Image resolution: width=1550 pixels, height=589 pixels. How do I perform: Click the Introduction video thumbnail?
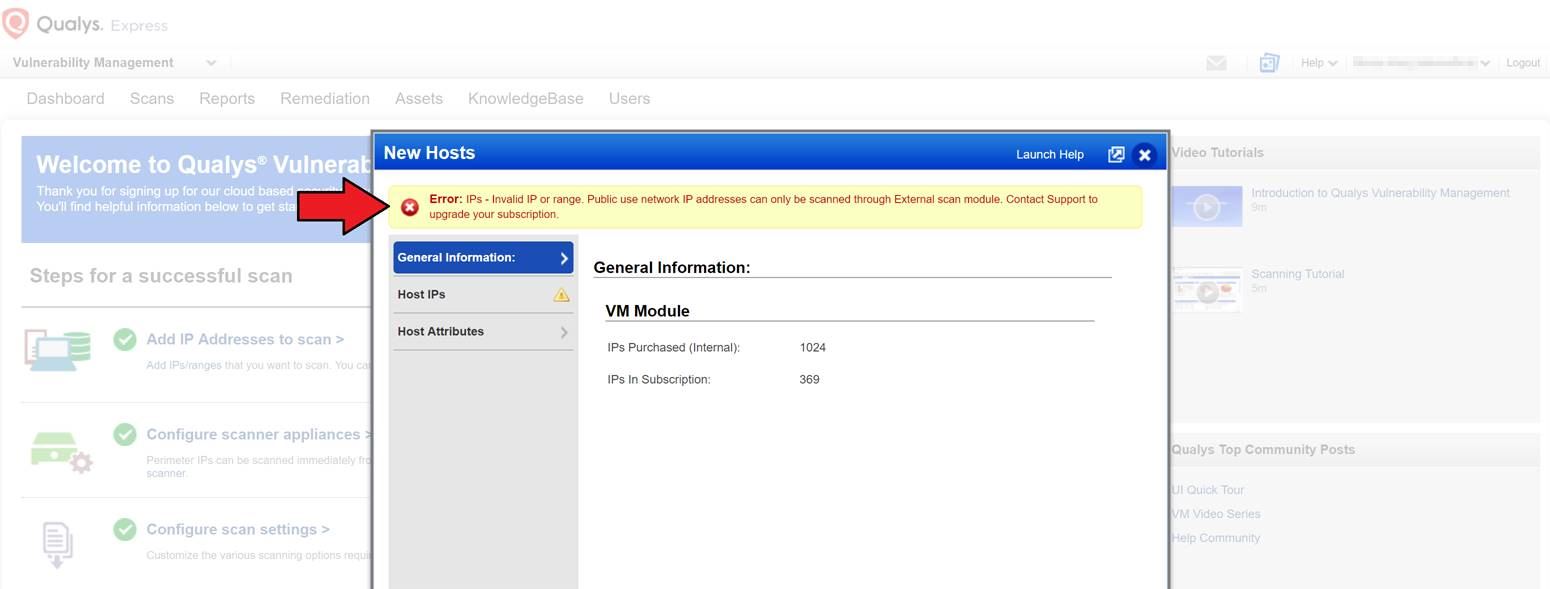pyautogui.click(x=1206, y=206)
